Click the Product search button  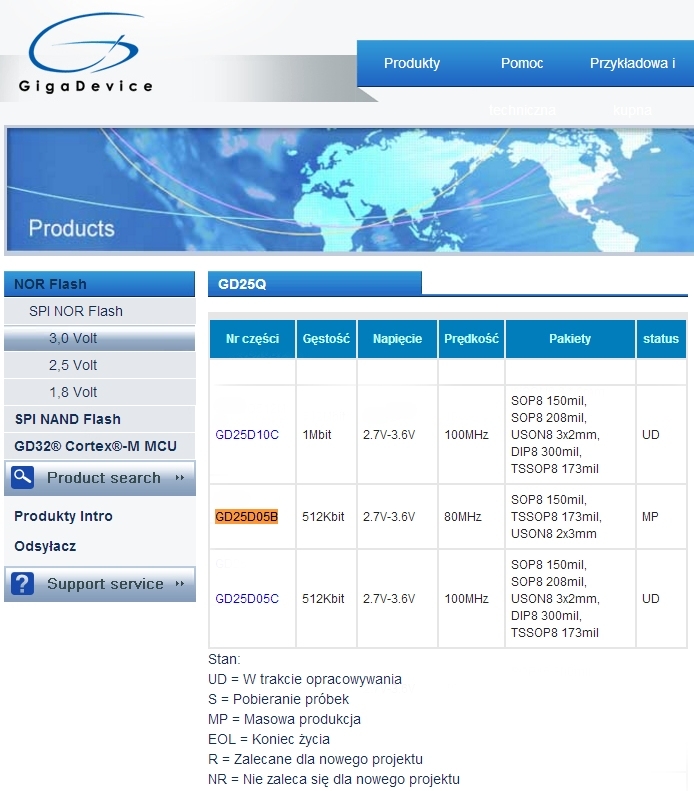99,477
